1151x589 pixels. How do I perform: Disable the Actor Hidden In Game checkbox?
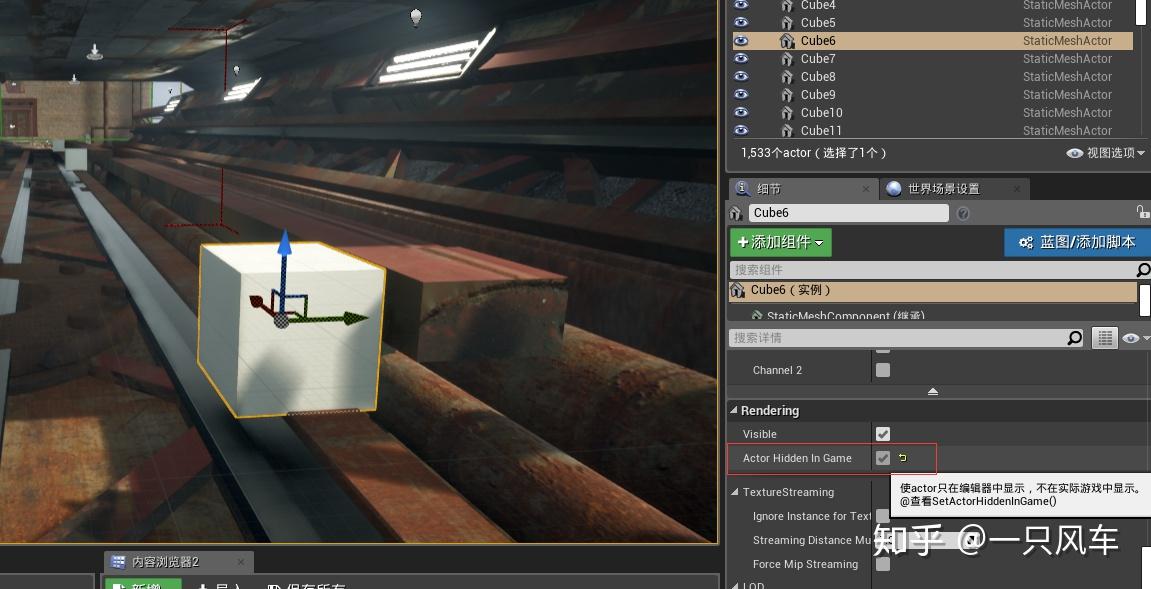(x=882, y=457)
